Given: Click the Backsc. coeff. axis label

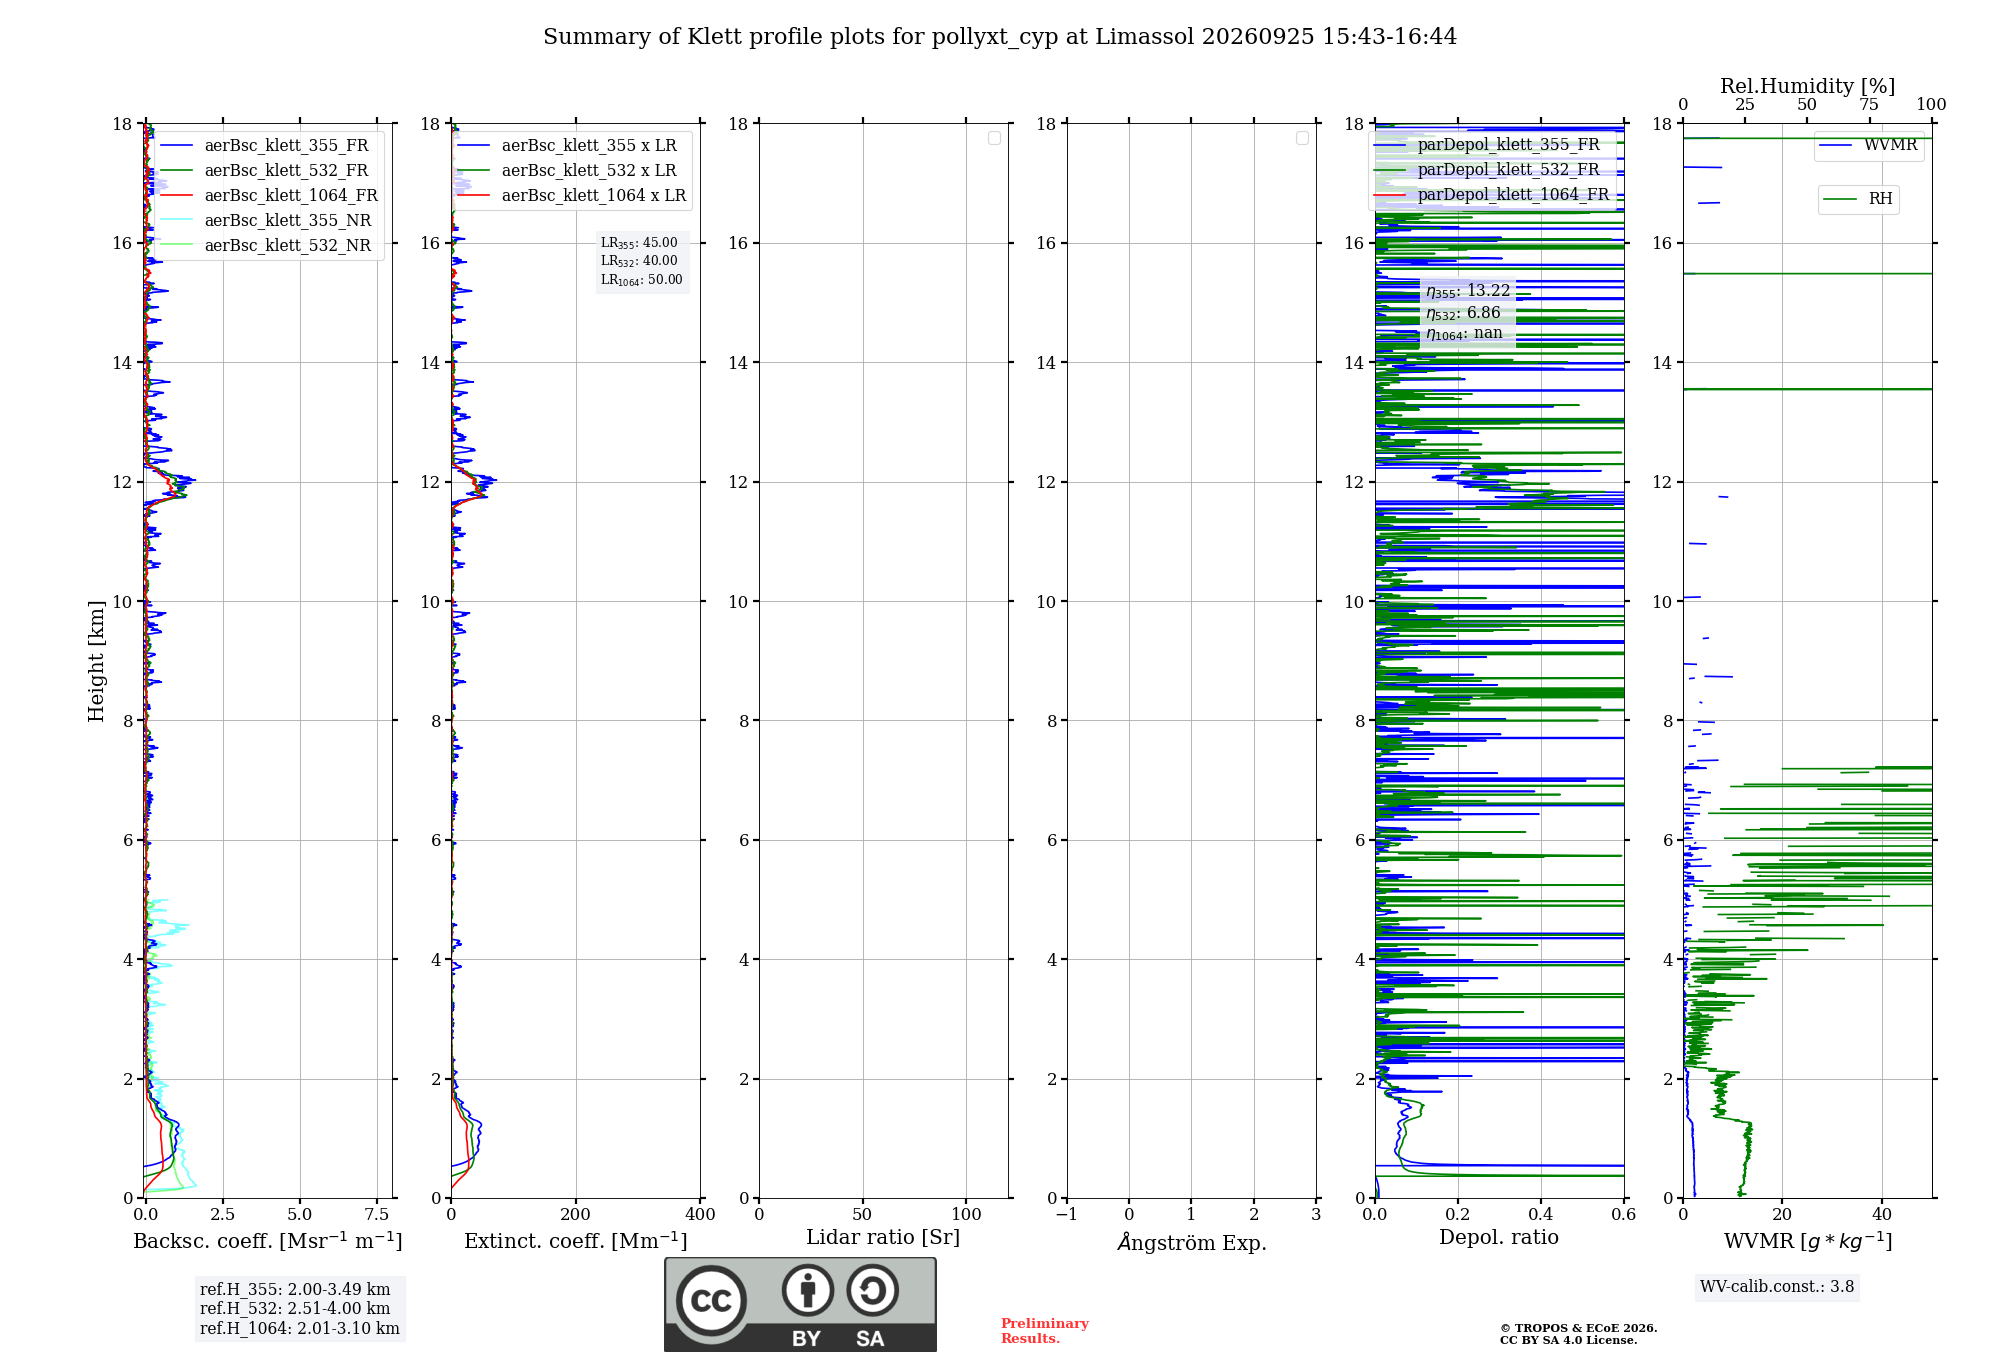Looking at the screenshot, I should coord(268,1241).
